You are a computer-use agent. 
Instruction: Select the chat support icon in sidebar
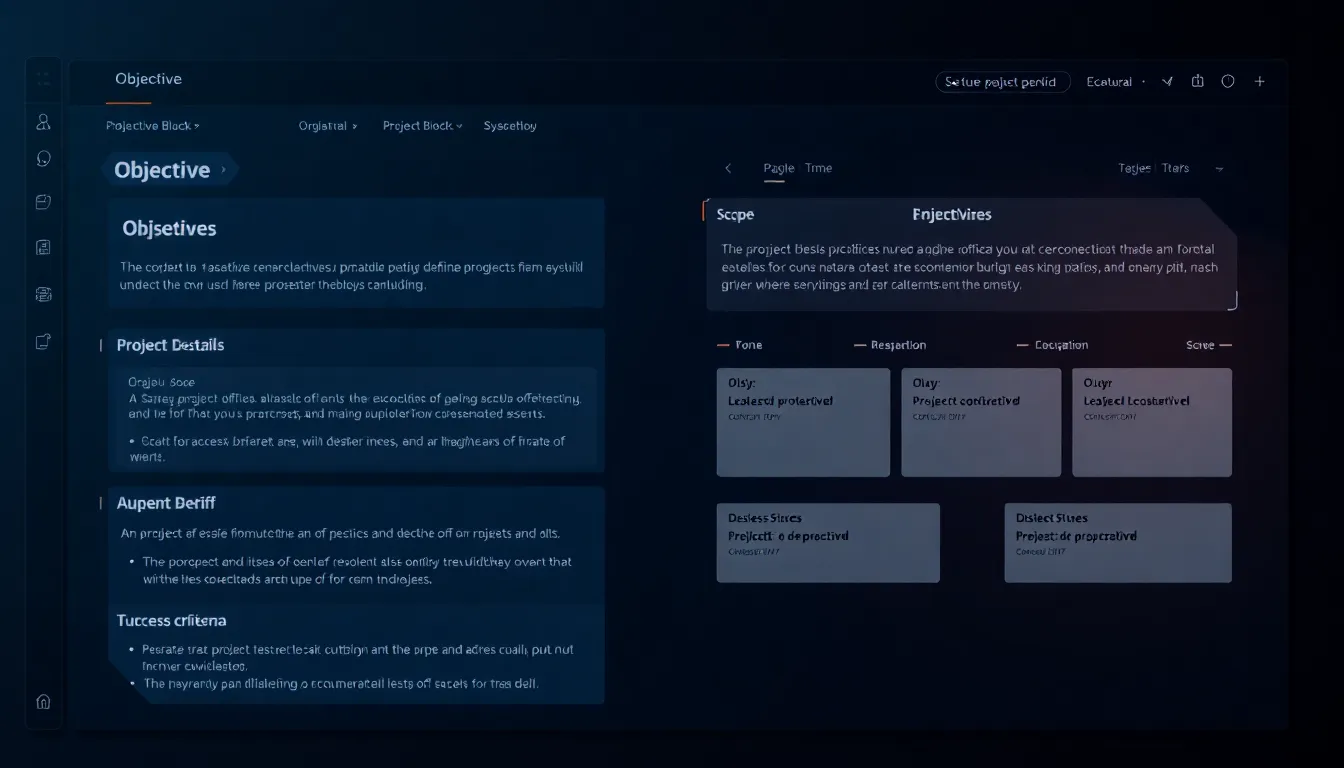[x=42, y=157]
